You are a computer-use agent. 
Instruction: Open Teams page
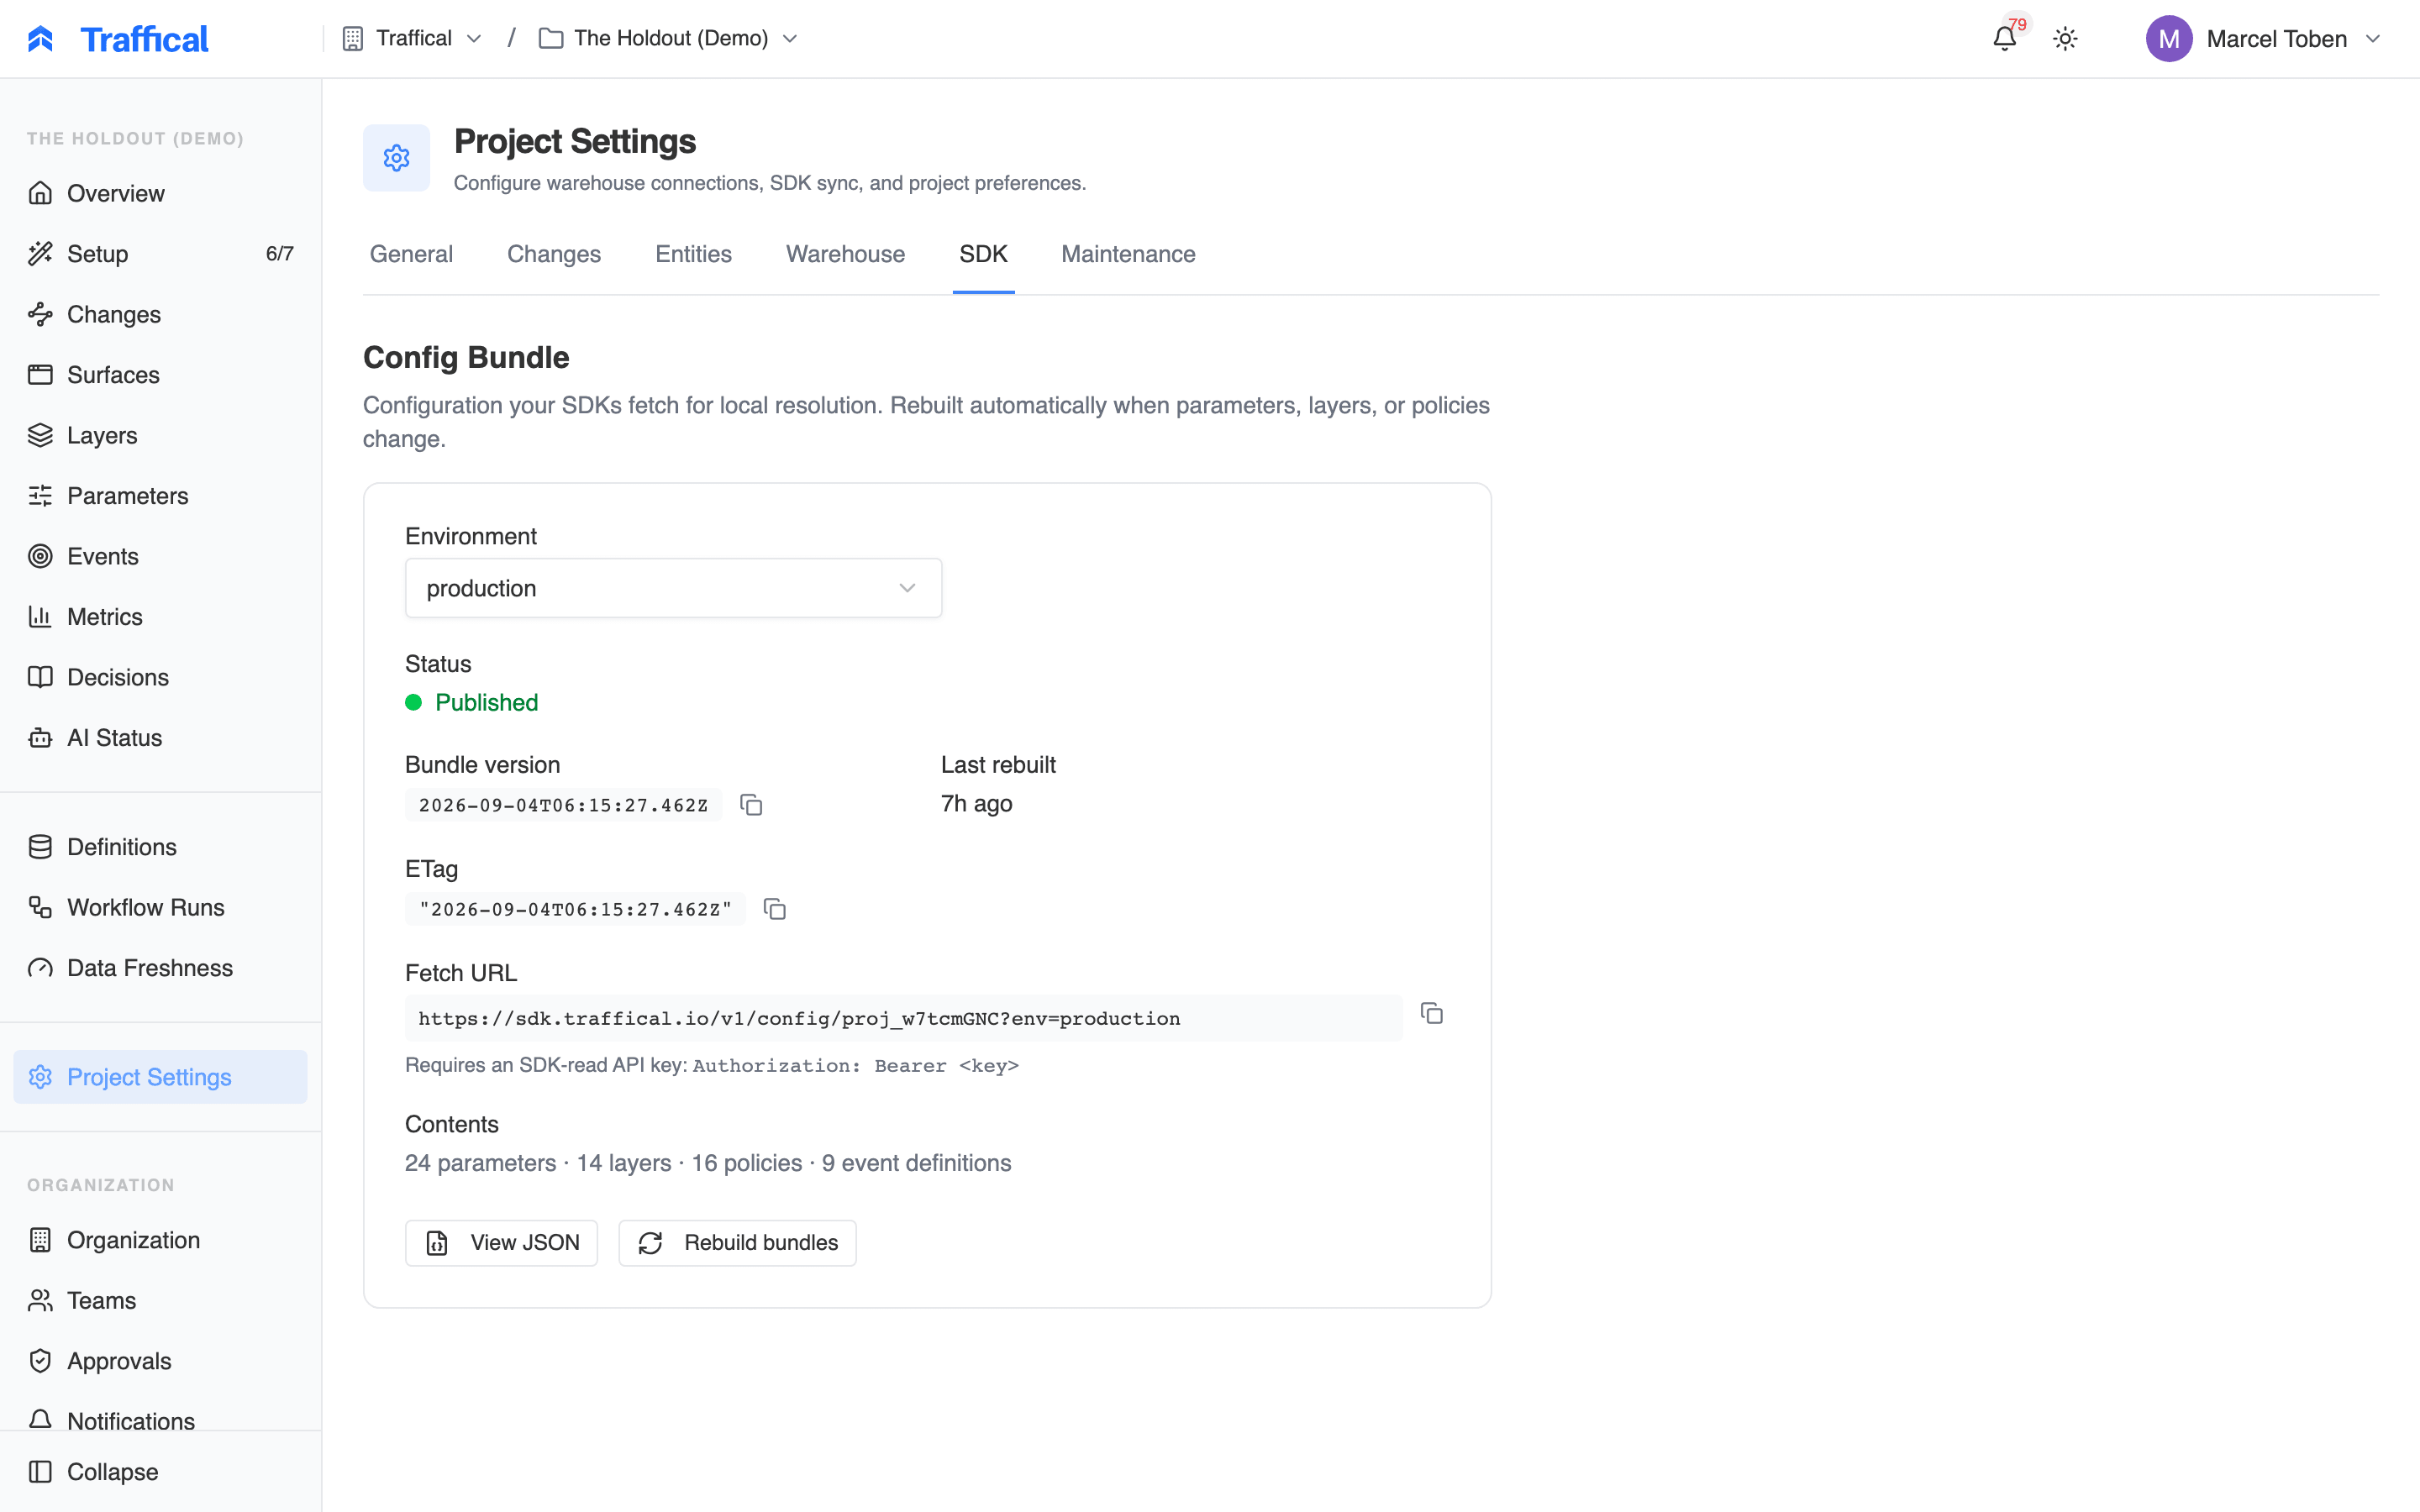point(161,1300)
